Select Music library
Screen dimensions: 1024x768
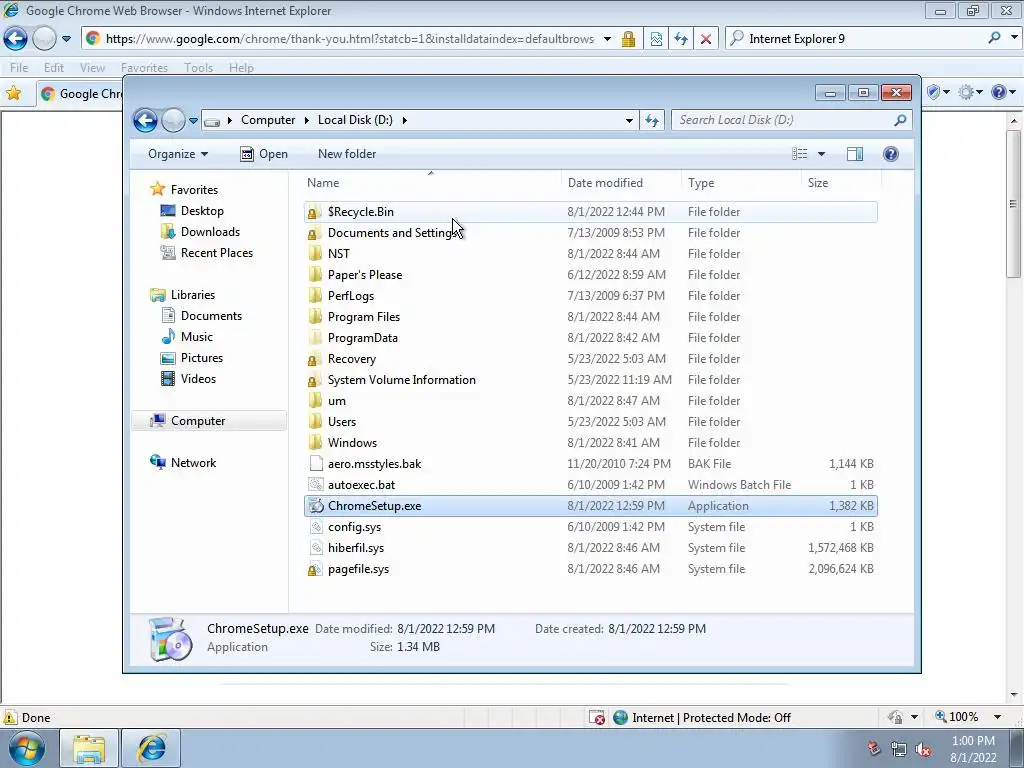197,337
